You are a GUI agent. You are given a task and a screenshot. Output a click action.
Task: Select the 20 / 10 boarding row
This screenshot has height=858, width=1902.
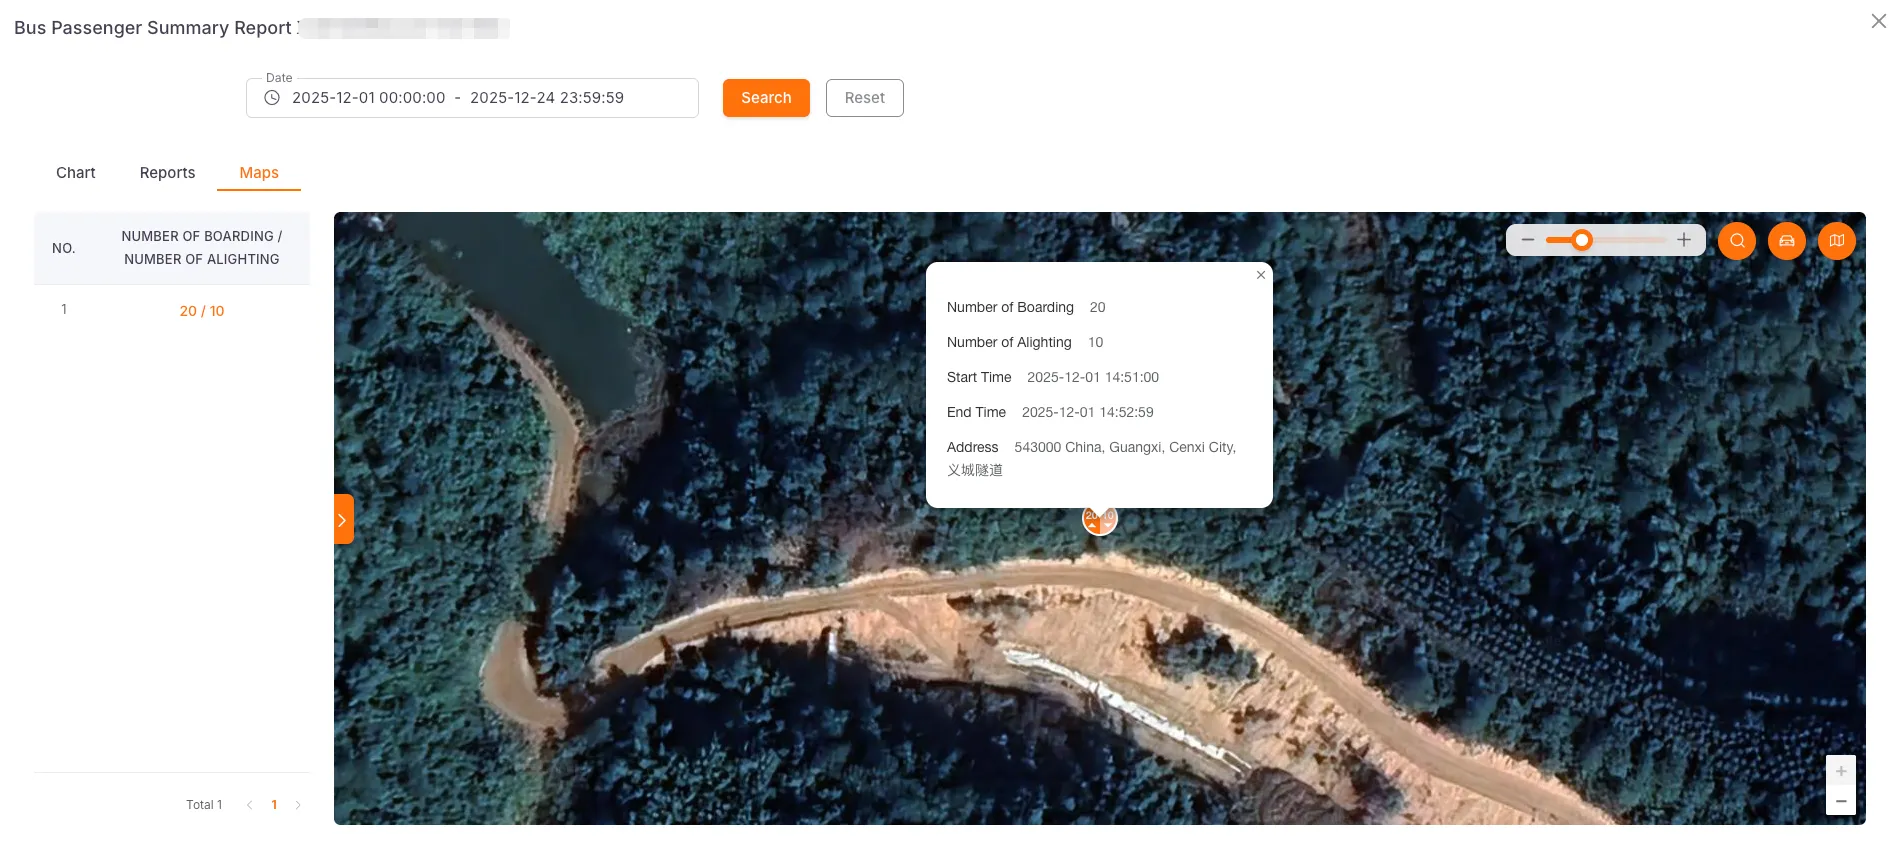tap(202, 311)
